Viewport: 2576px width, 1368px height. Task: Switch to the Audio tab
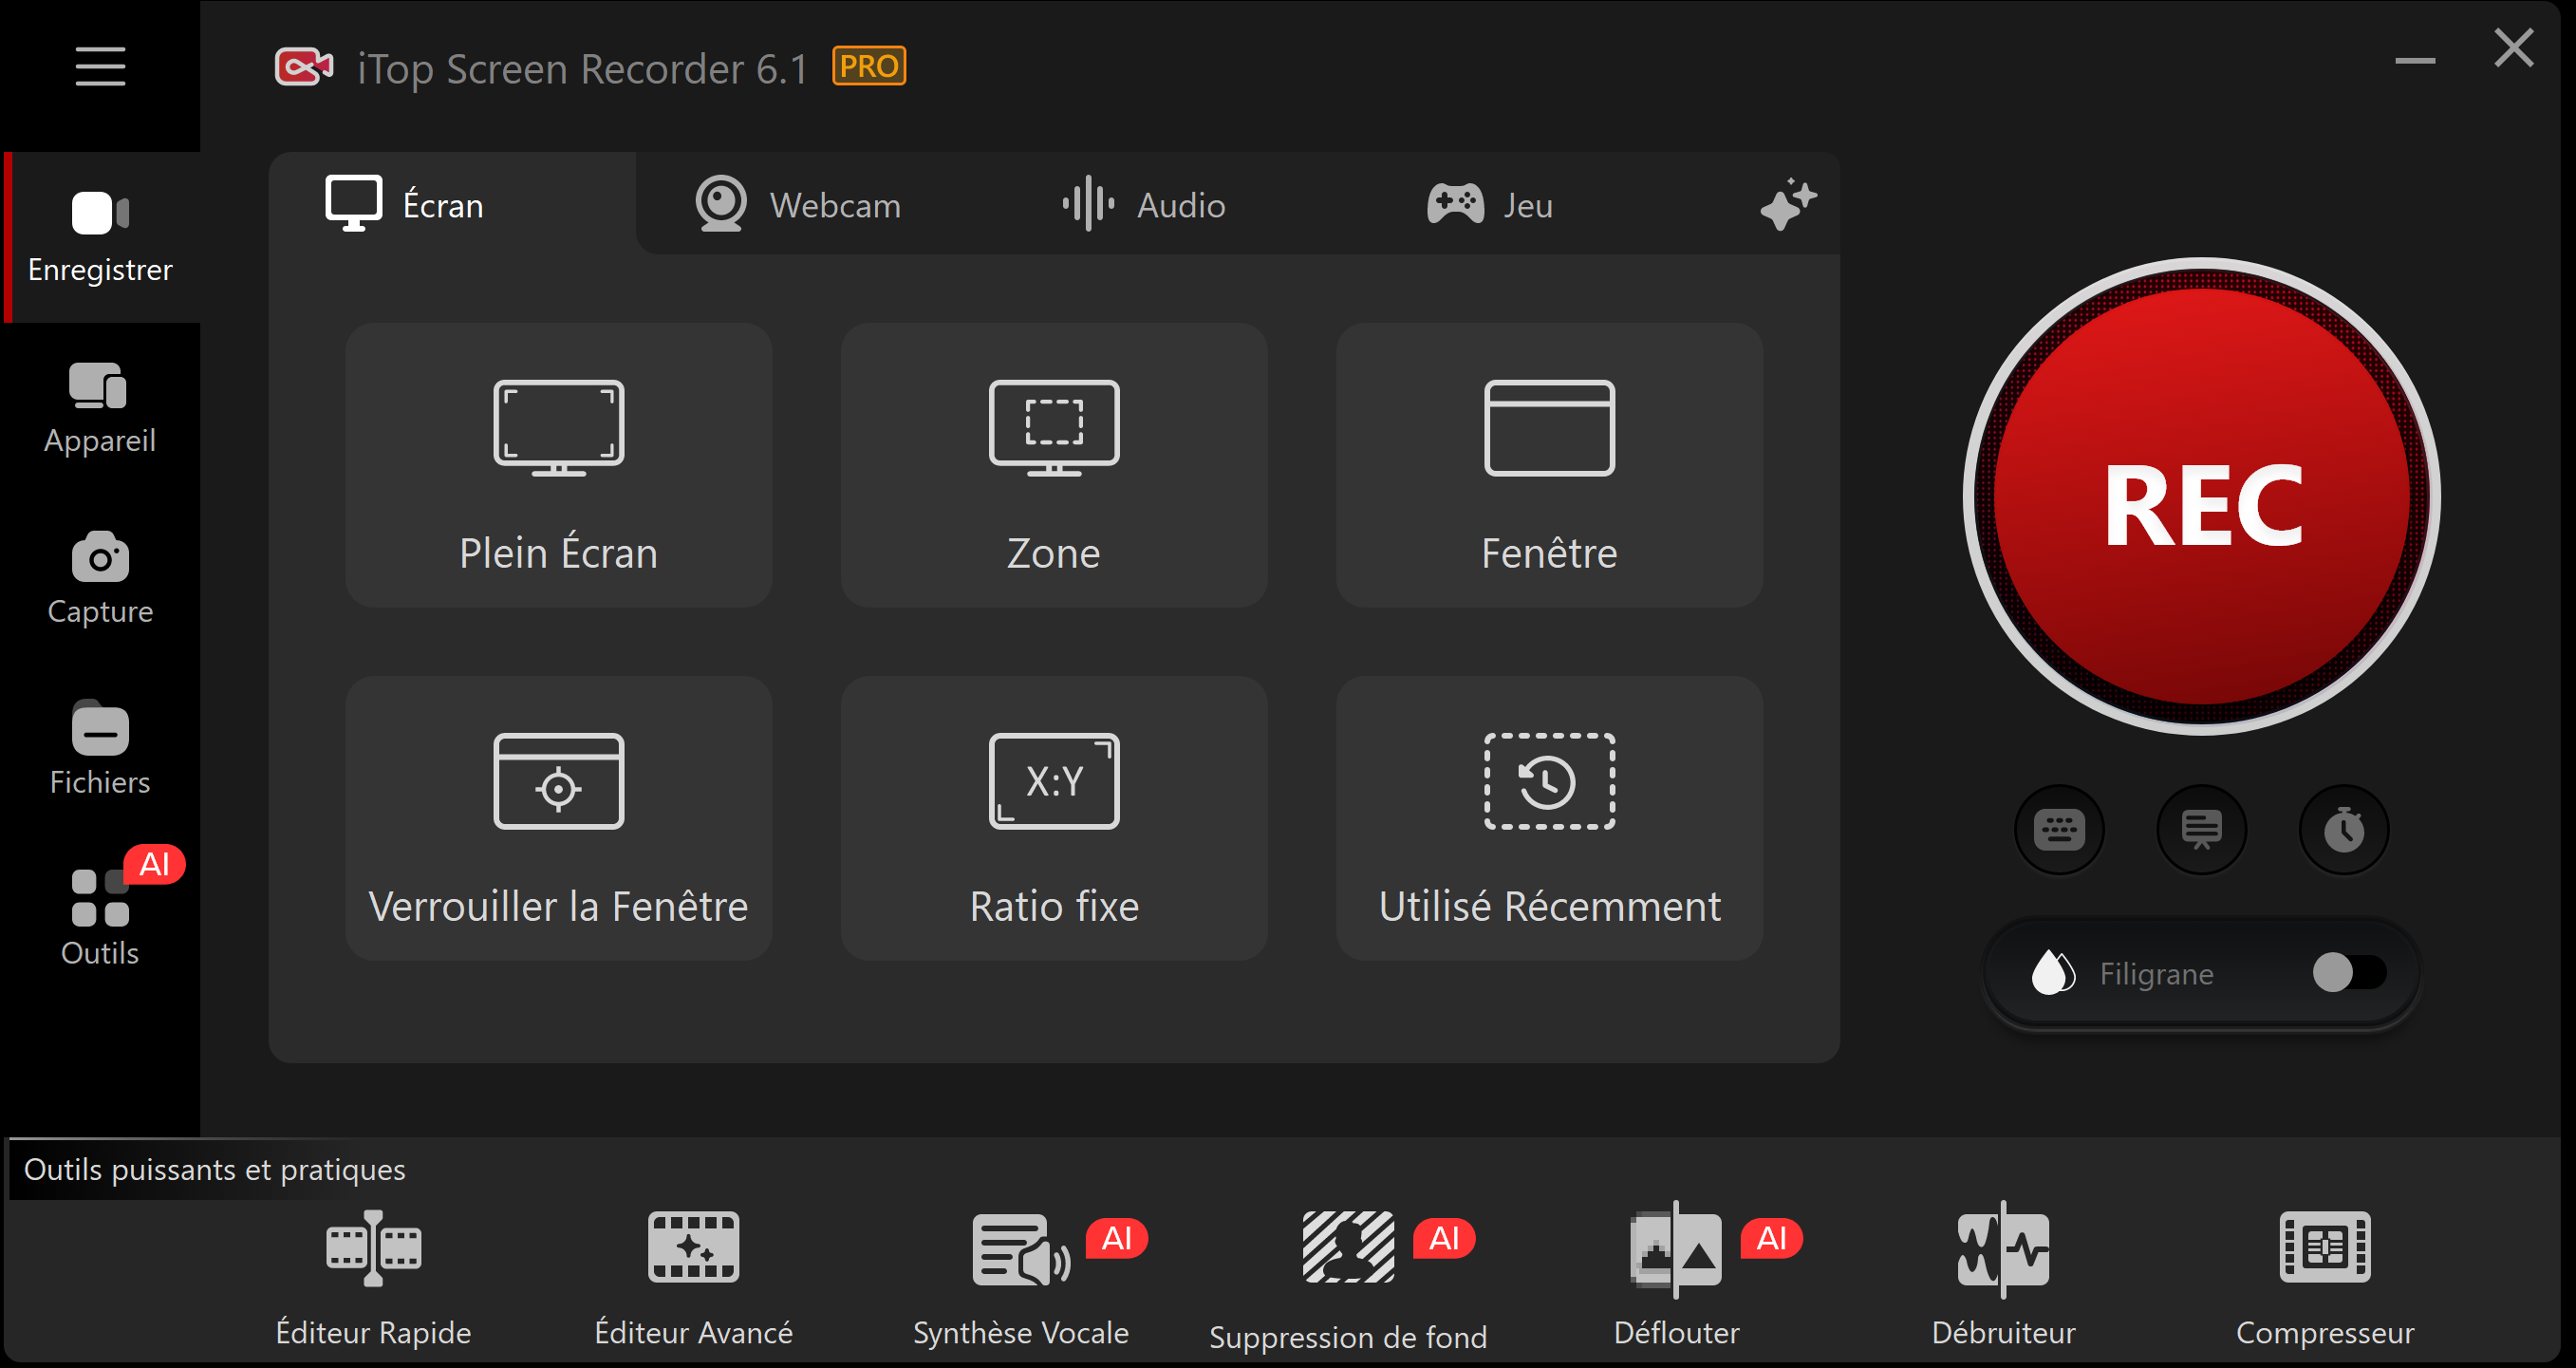pos(1144,205)
